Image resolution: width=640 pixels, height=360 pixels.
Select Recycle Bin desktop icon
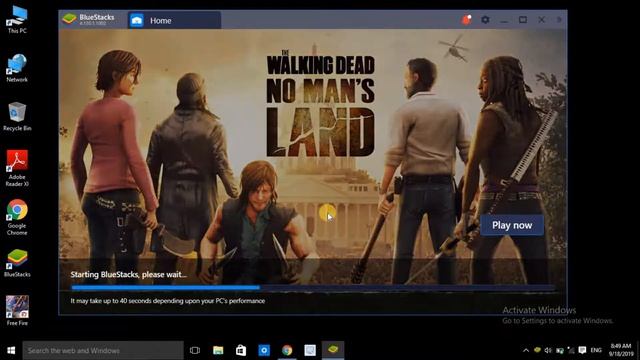[x=17, y=117]
